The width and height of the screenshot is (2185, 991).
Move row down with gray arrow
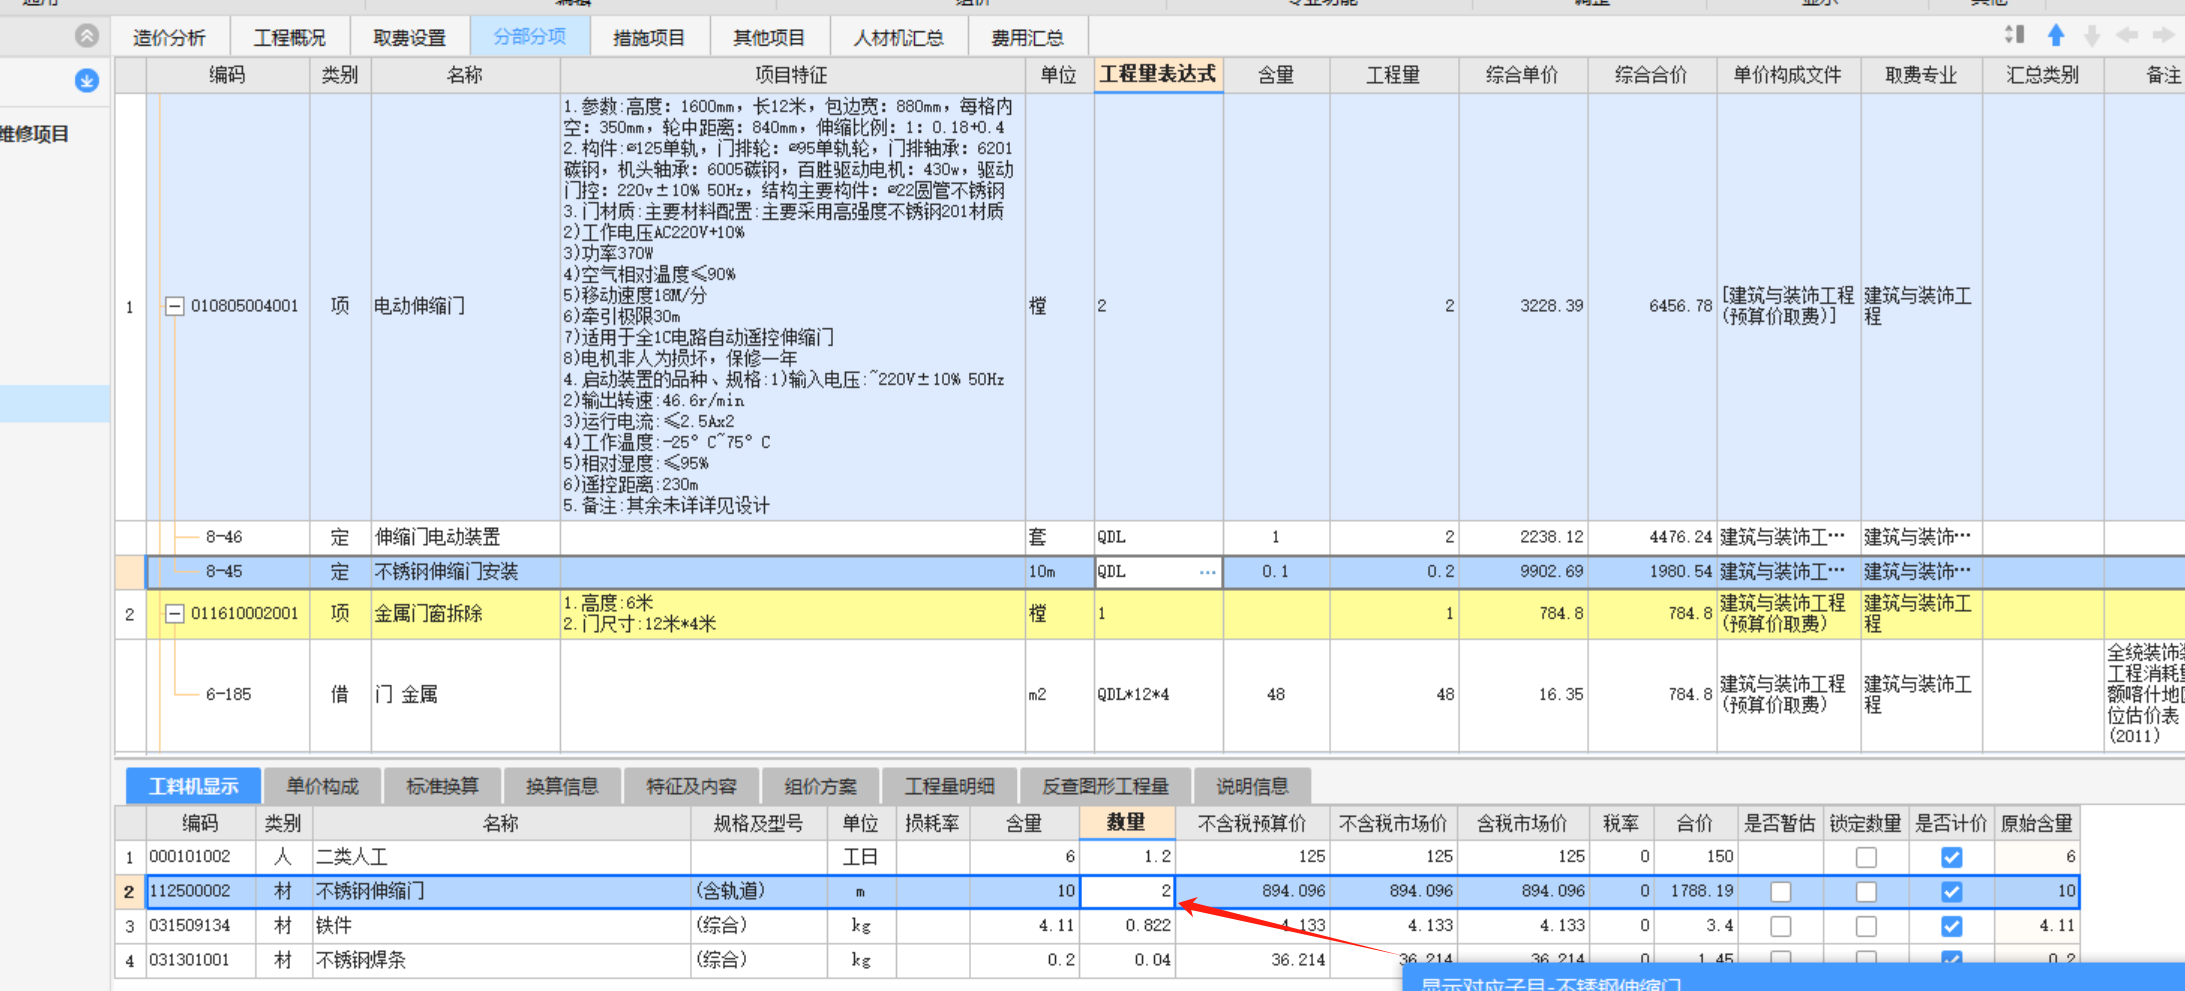2092,35
